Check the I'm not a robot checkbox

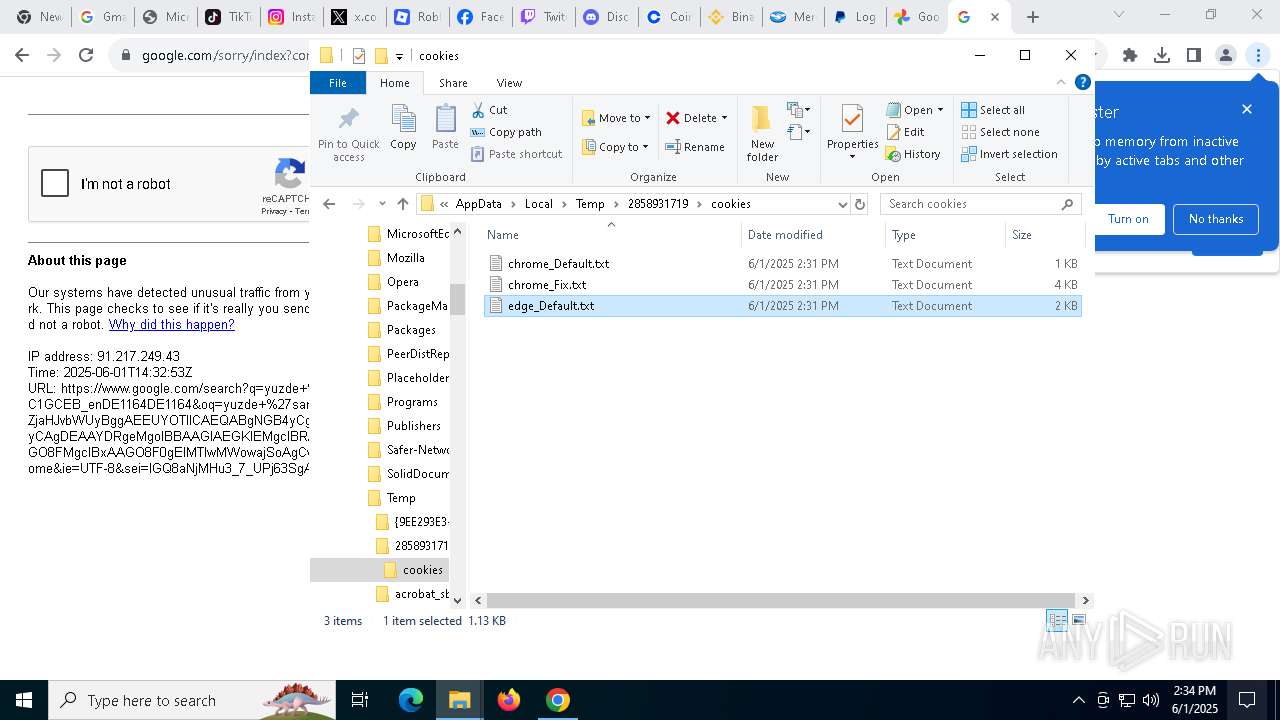coord(55,184)
